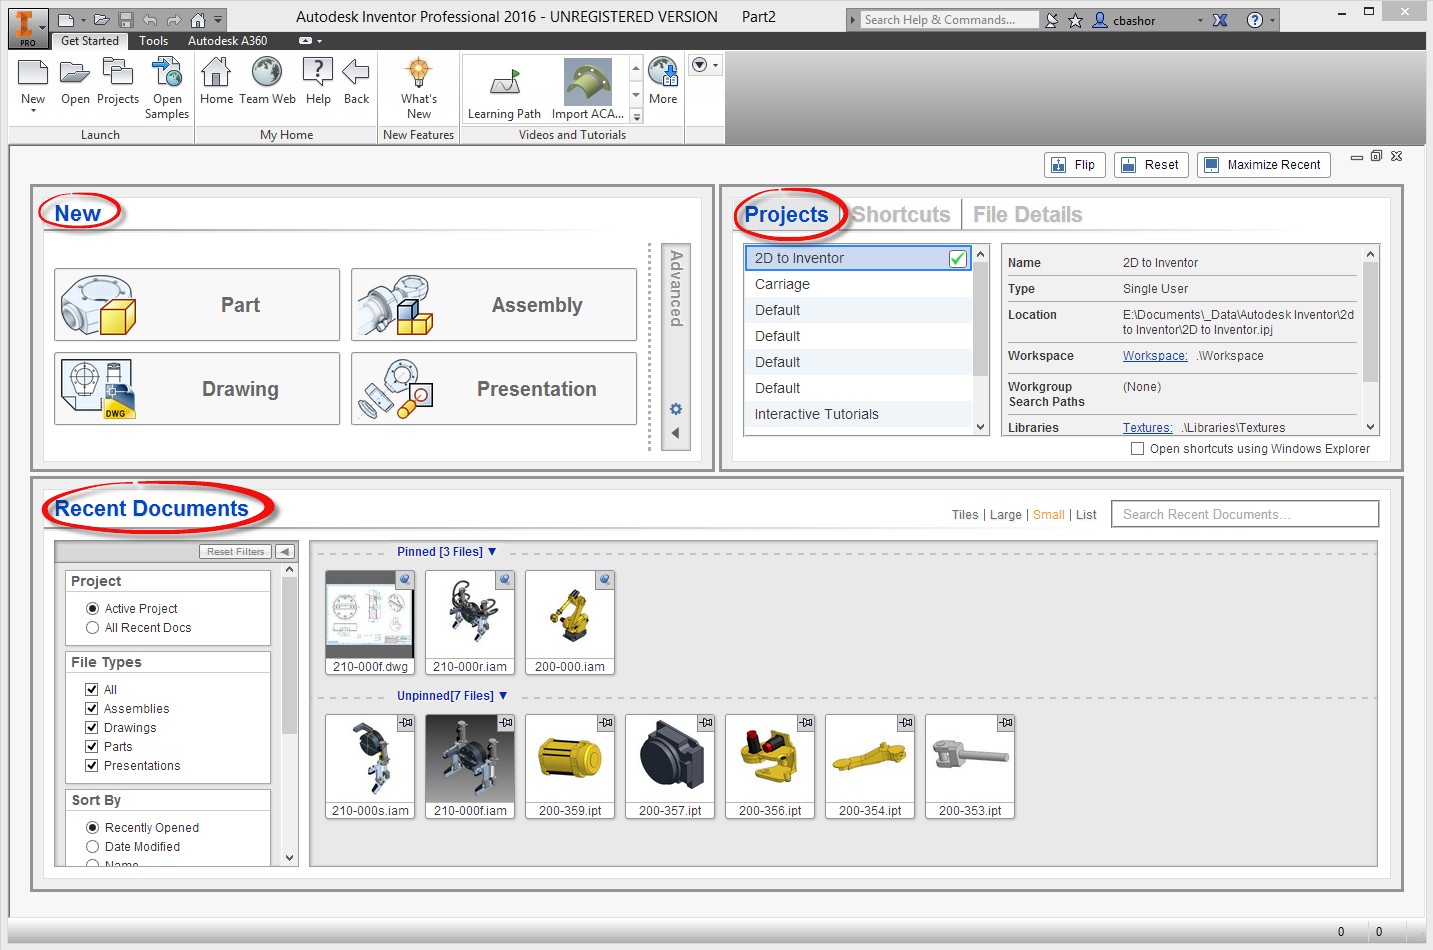Select the Carriage project in list
Viewport: 1433px width, 950px height.
(x=859, y=284)
